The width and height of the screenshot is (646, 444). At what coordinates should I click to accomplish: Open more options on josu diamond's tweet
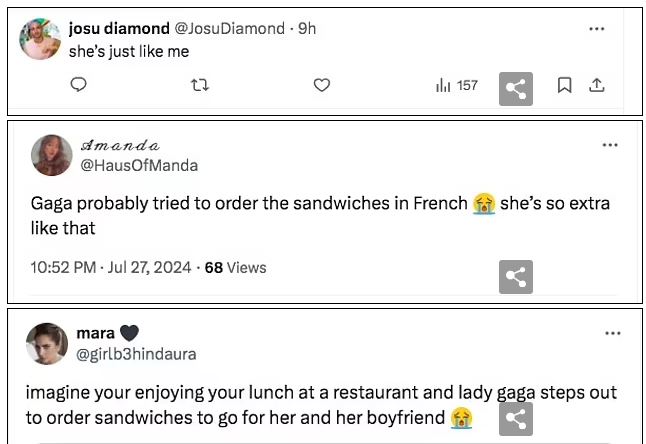pyautogui.click(x=597, y=29)
